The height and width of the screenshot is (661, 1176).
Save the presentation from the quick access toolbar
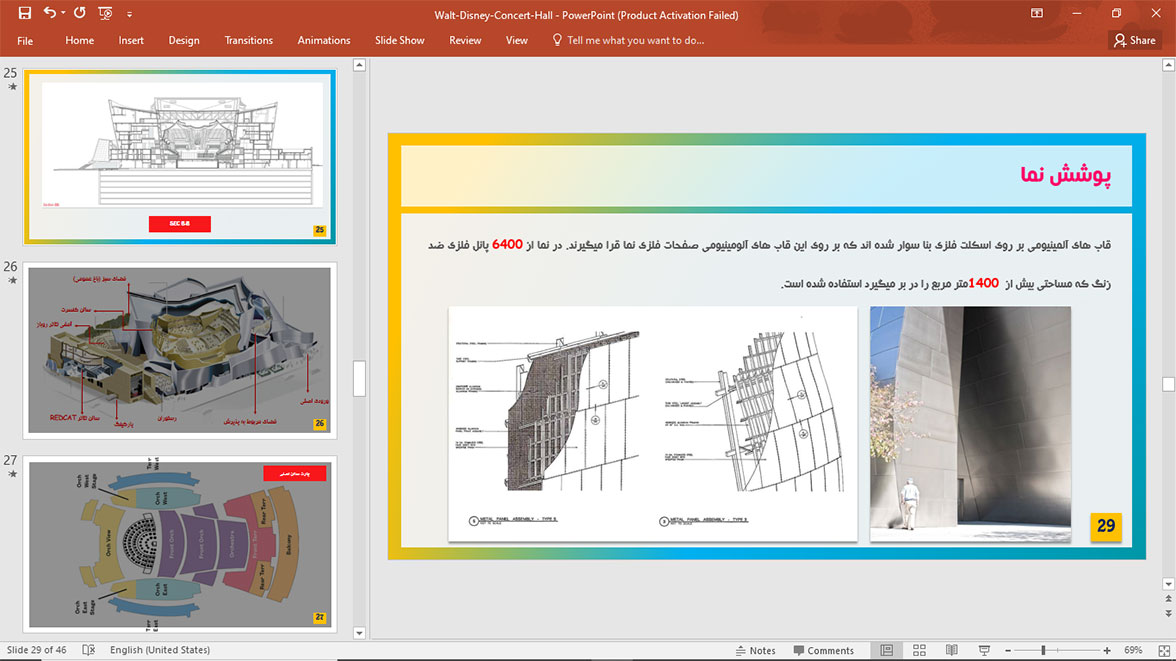pos(25,13)
